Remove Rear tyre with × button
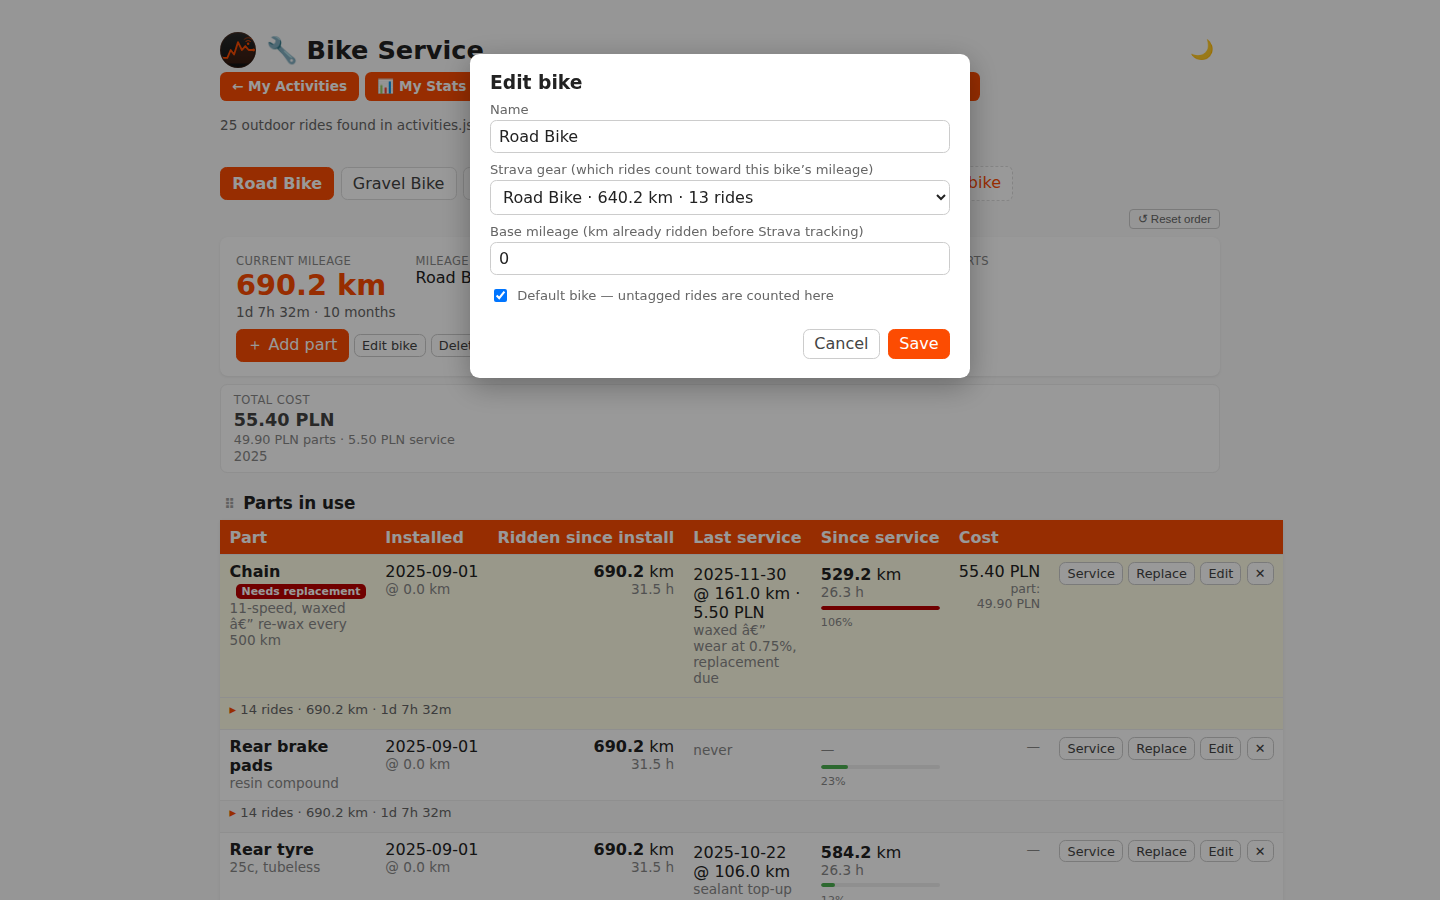Viewport: 1440px width, 900px height. coord(1260,852)
